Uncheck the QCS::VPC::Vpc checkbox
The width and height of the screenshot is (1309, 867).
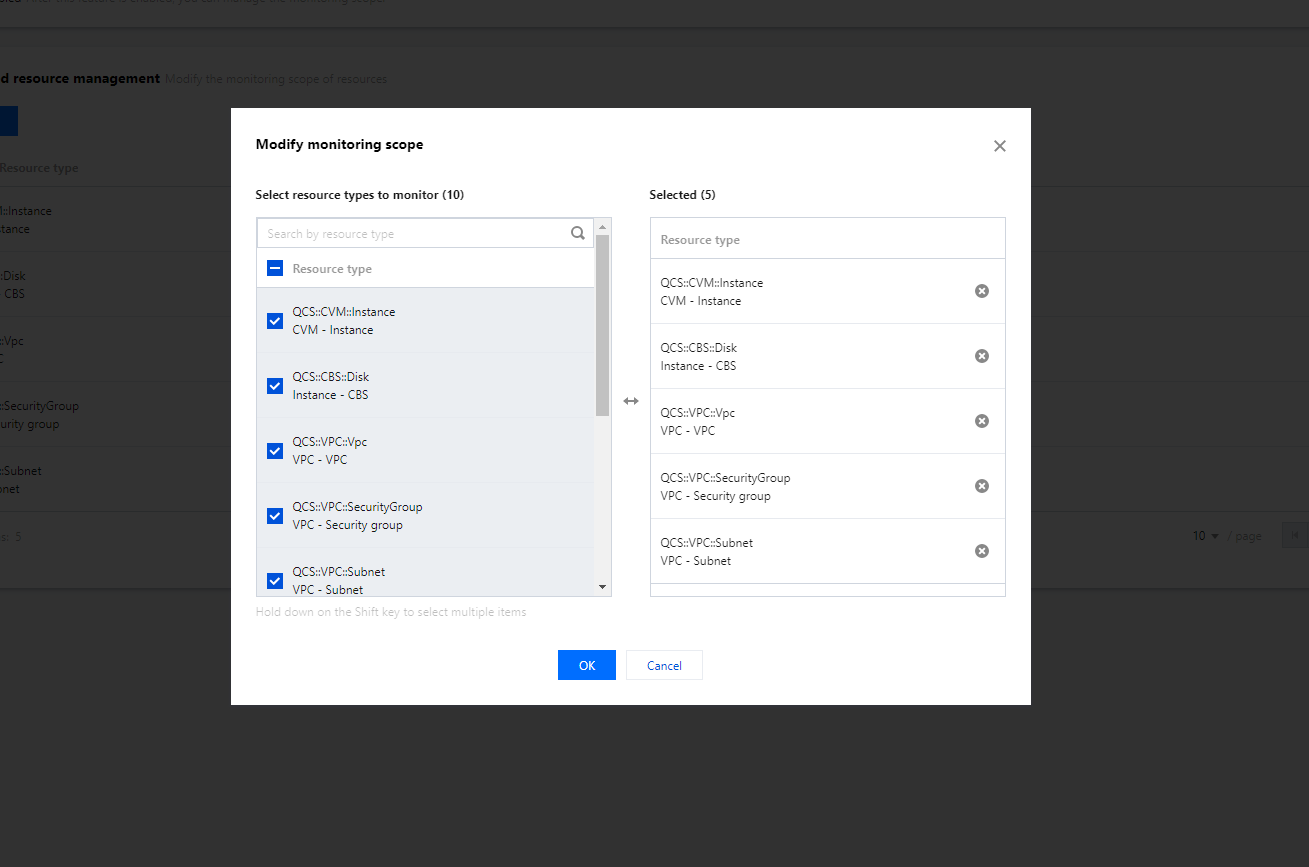[x=275, y=451]
